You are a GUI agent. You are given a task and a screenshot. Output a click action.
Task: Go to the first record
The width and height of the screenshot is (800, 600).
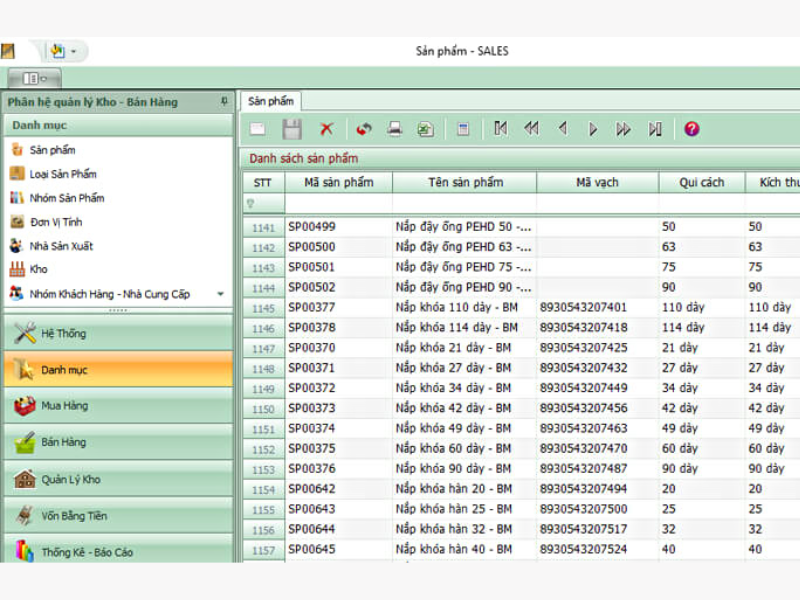[x=500, y=129]
